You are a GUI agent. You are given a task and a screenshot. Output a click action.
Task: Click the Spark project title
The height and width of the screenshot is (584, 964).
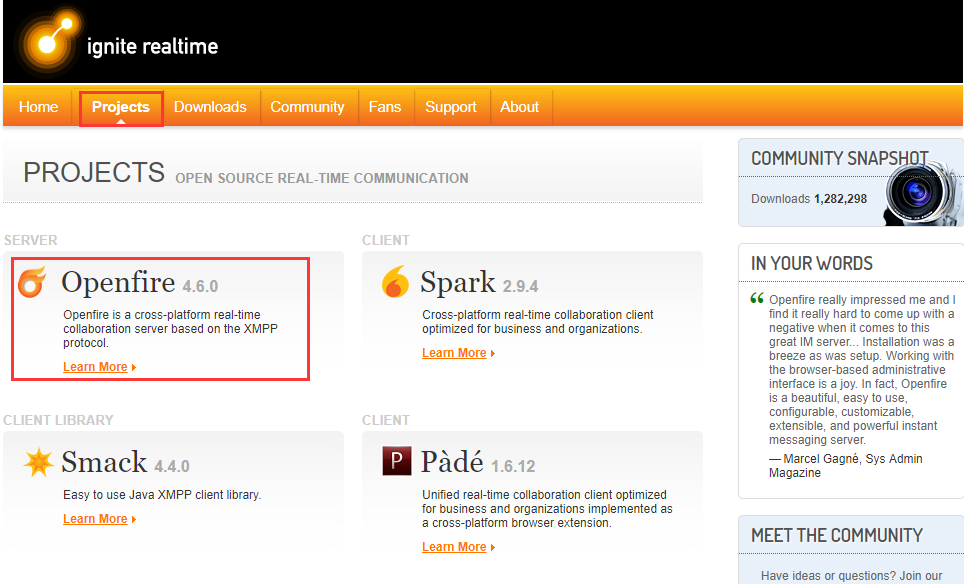click(458, 282)
